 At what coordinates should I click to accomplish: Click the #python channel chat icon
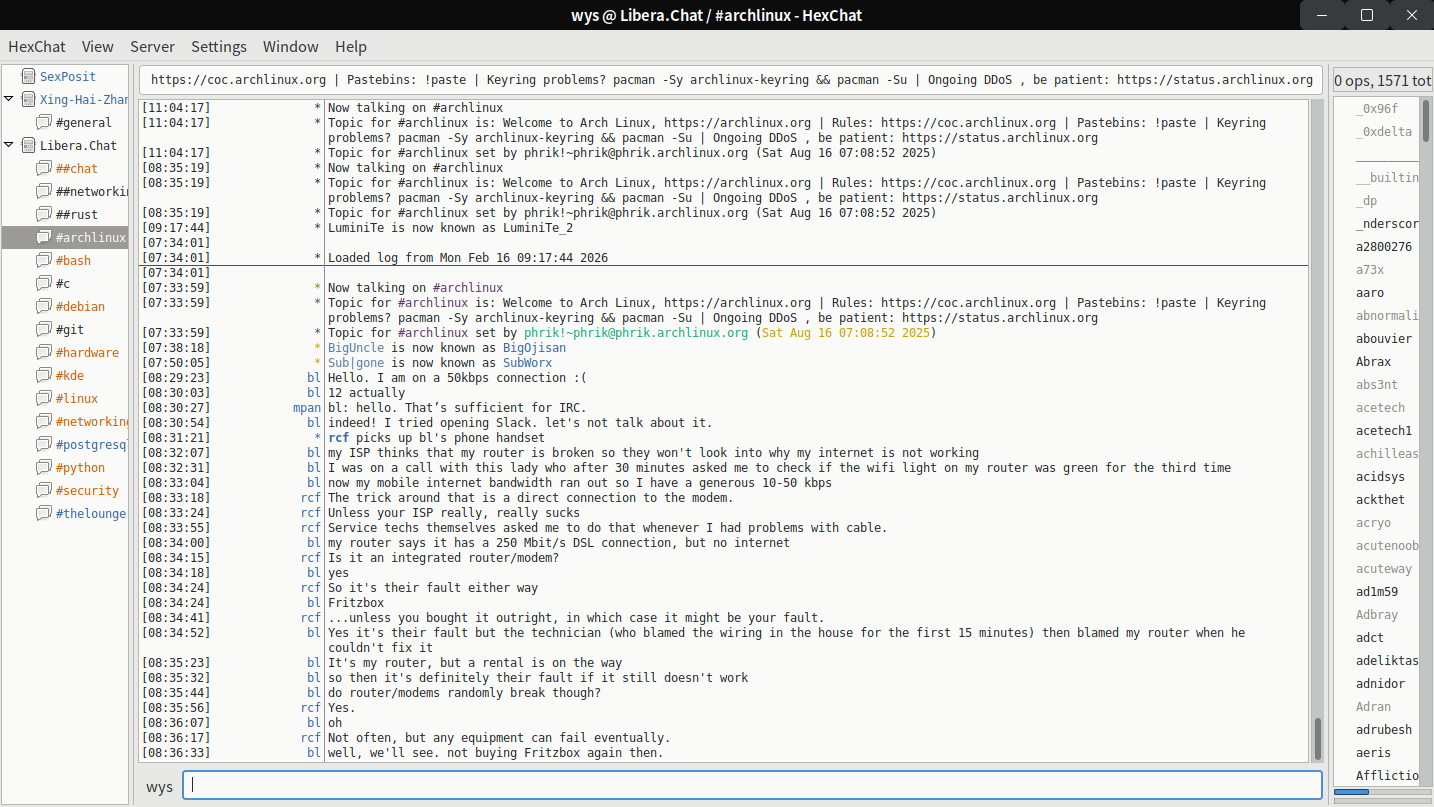pyautogui.click(x=44, y=467)
